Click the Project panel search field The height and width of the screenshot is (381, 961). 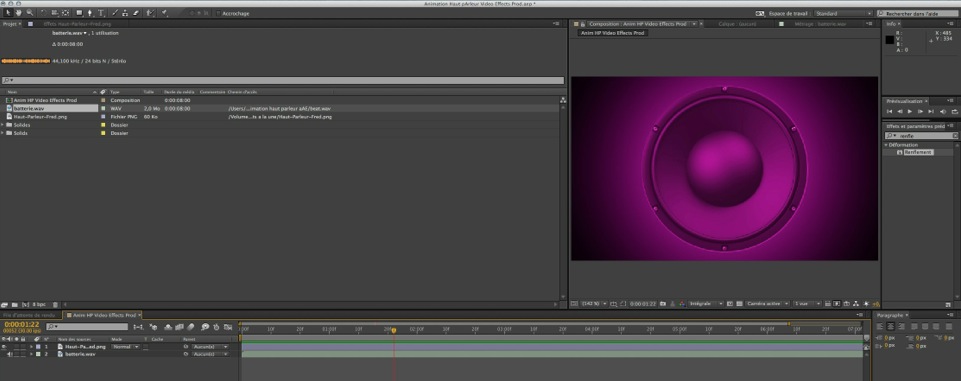283,80
